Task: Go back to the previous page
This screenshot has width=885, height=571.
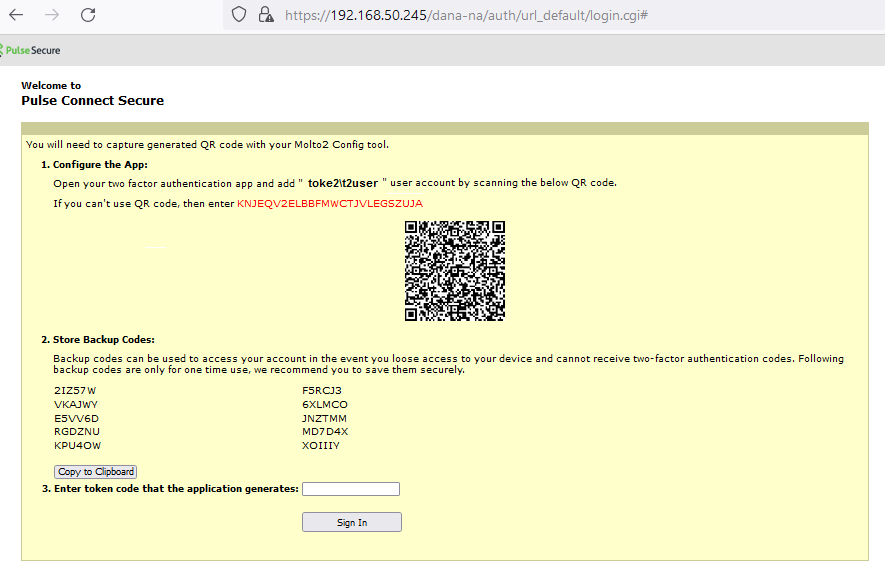Action: point(16,15)
